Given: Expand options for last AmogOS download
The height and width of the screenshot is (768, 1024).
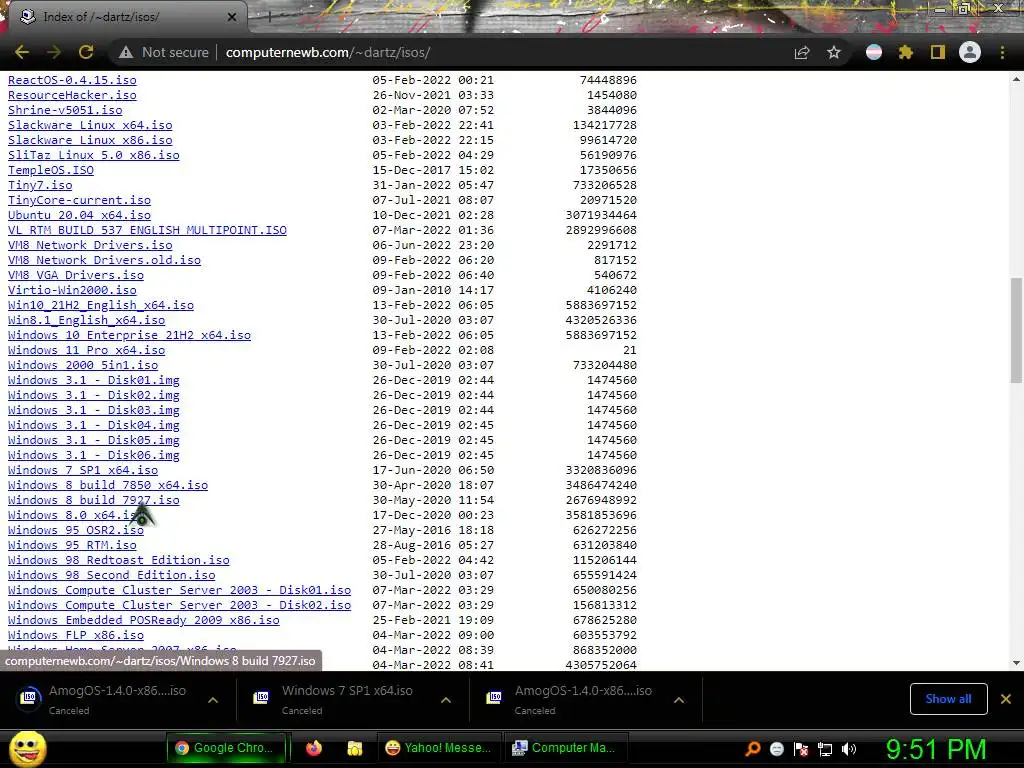Looking at the screenshot, I should (679, 700).
